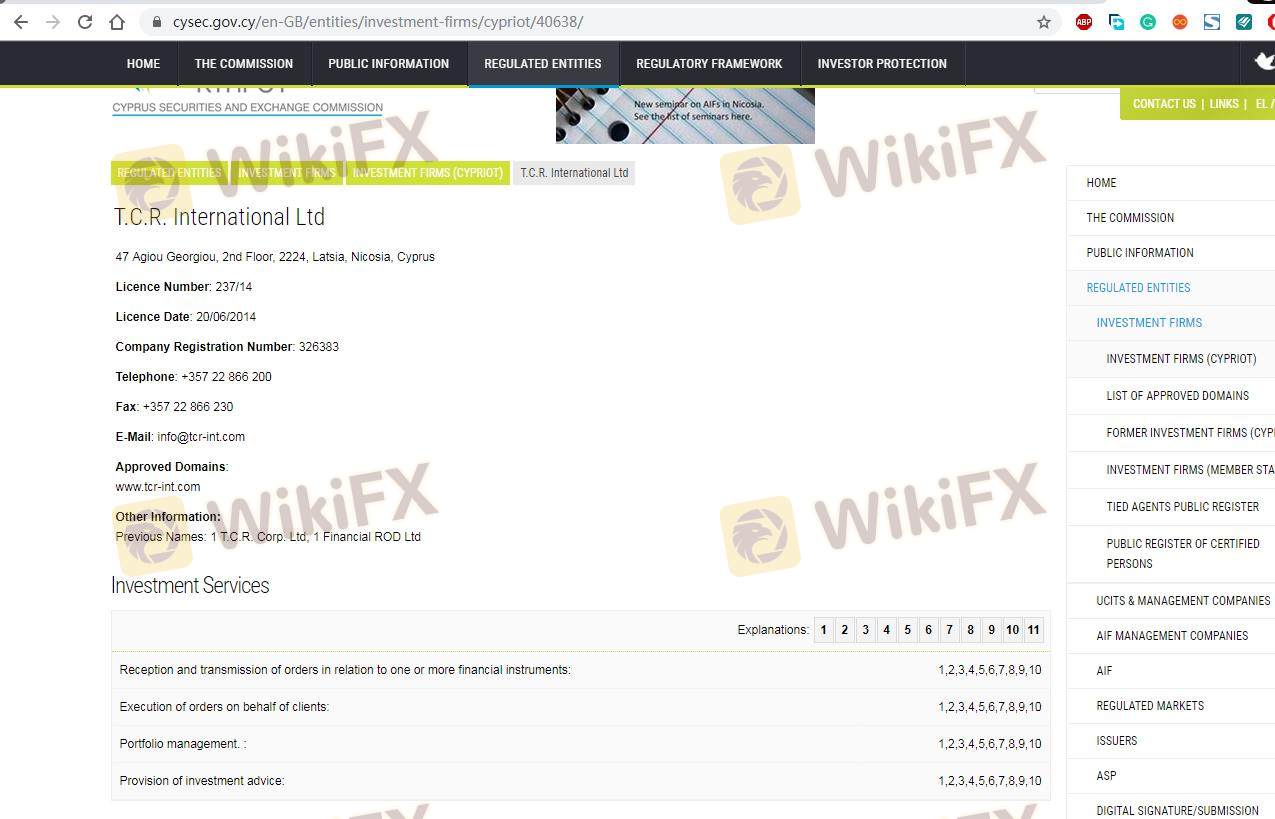
Task: Open THE COMMISSION top menu
Action: click(244, 63)
